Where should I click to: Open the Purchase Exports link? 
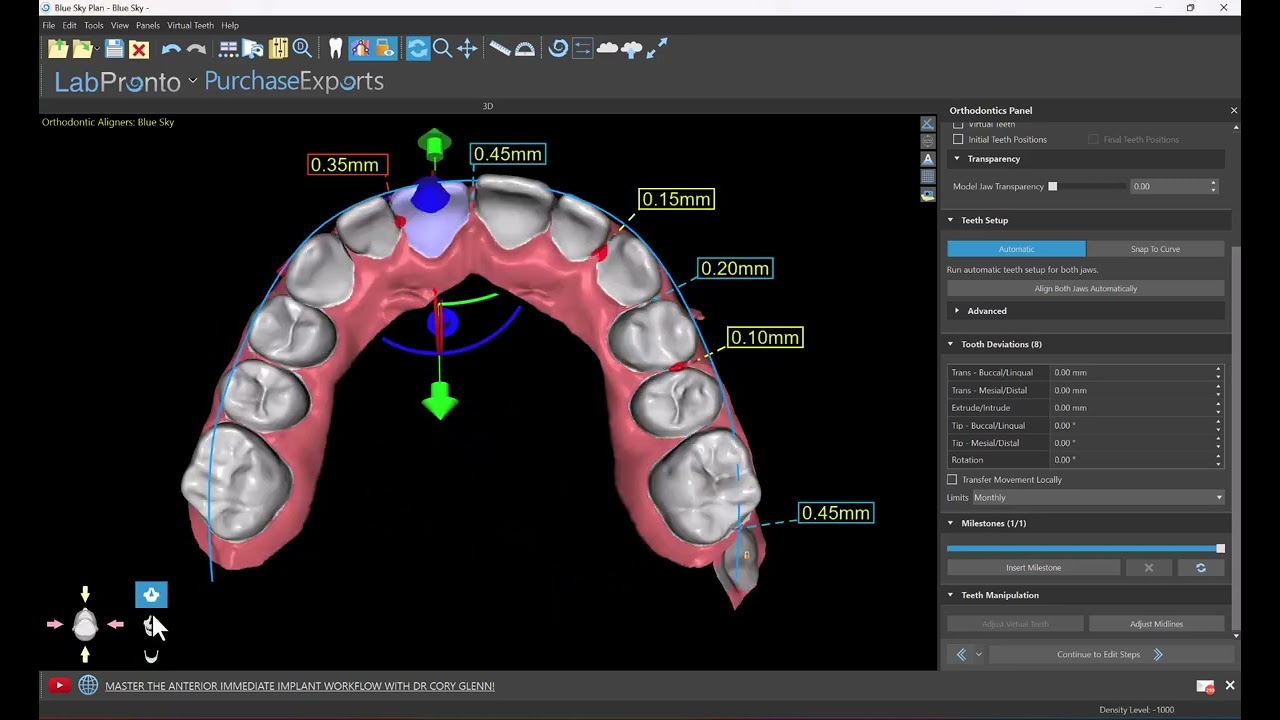(294, 81)
